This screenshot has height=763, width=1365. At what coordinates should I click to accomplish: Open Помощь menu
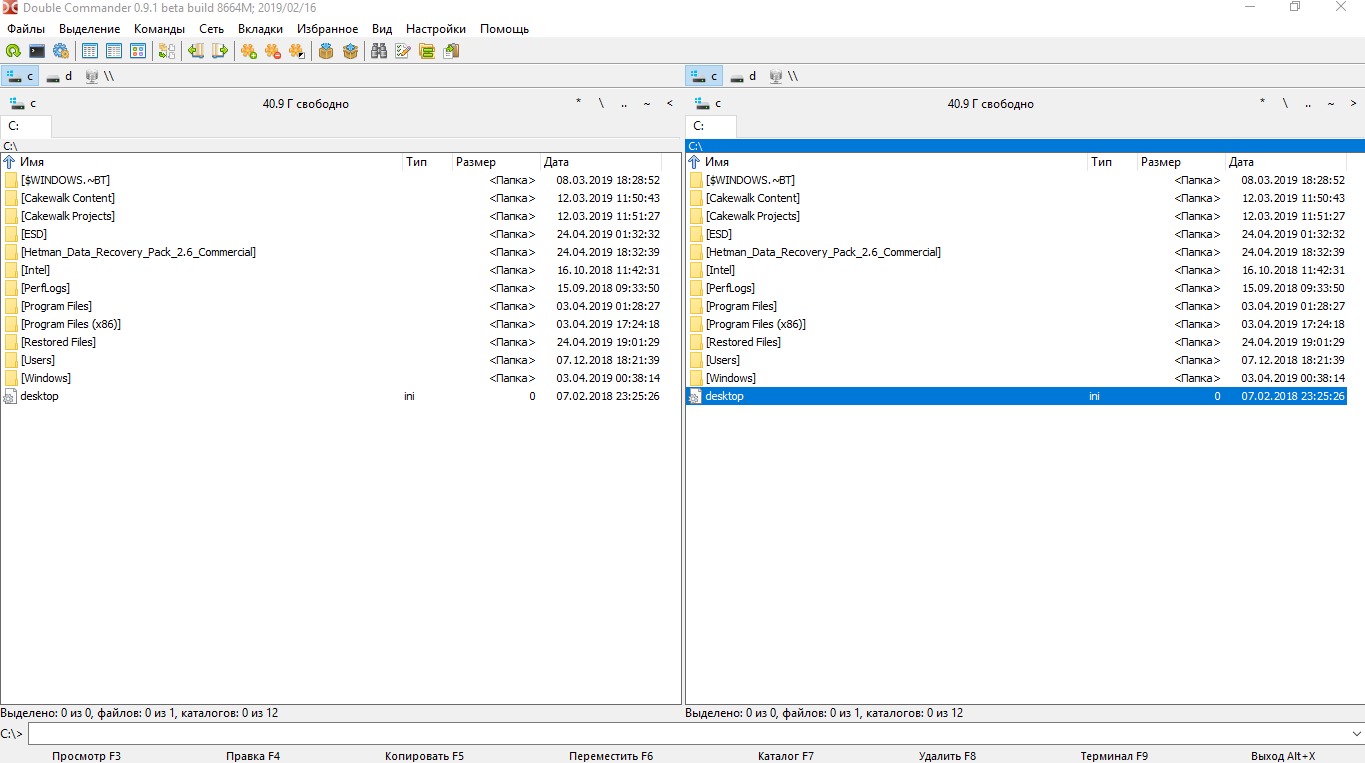tap(504, 29)
